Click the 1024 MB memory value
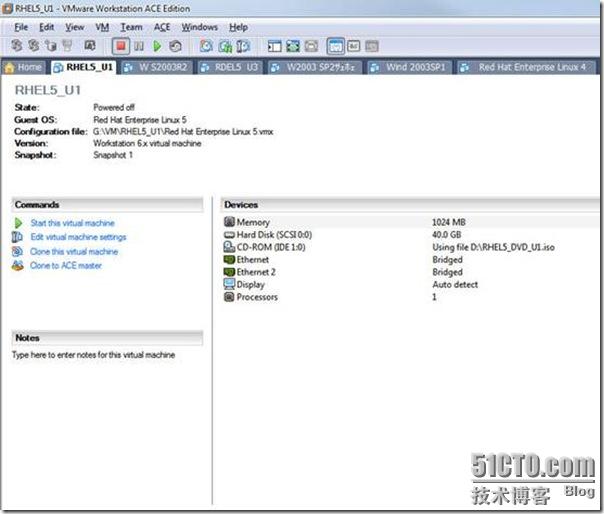 coord(449,222)
